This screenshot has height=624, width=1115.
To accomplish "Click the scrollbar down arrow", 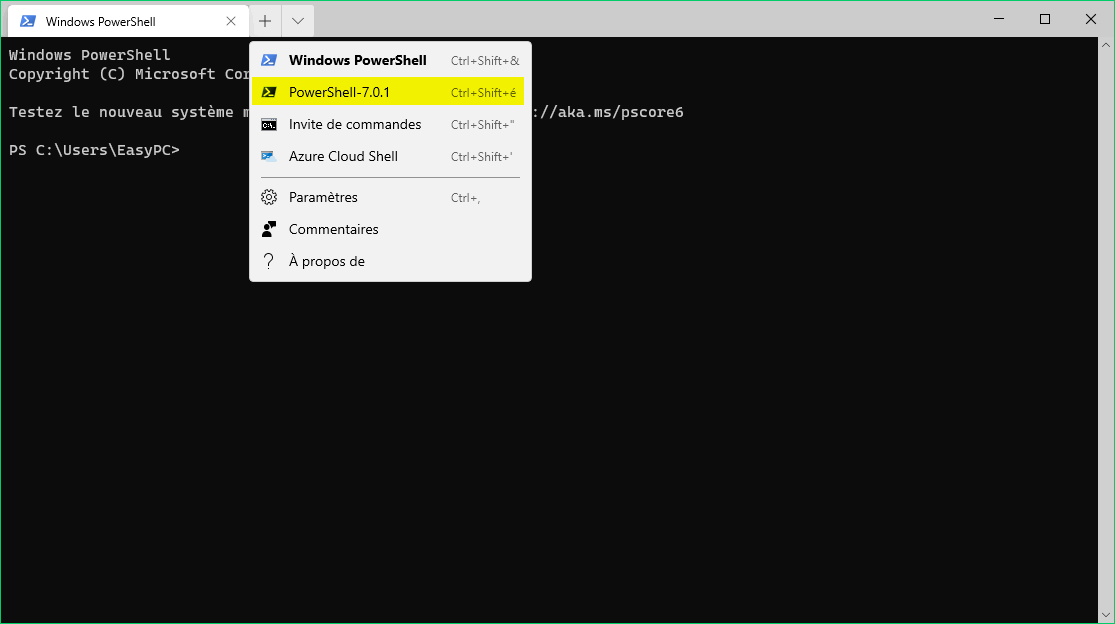I will pos(1106,615).
